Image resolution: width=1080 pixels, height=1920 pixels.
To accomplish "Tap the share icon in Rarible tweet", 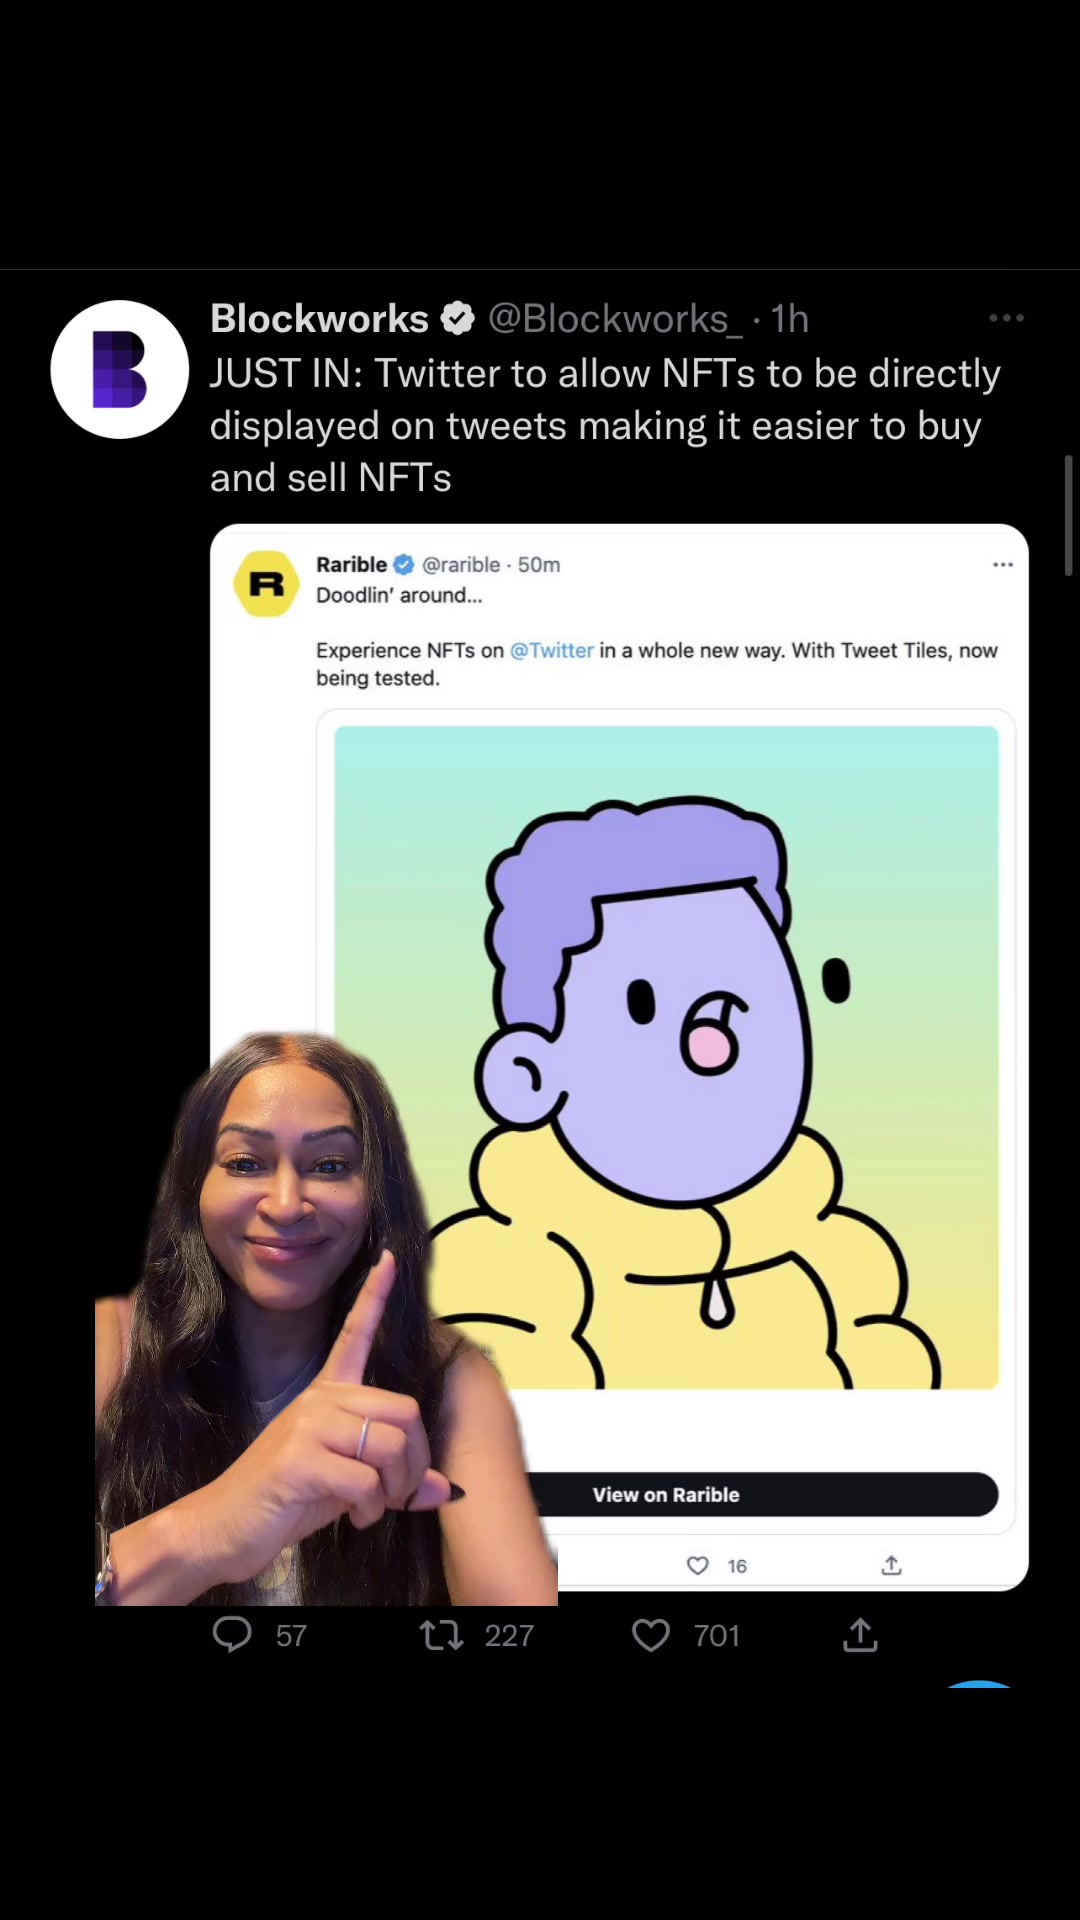I will [x=891, y=1565].
